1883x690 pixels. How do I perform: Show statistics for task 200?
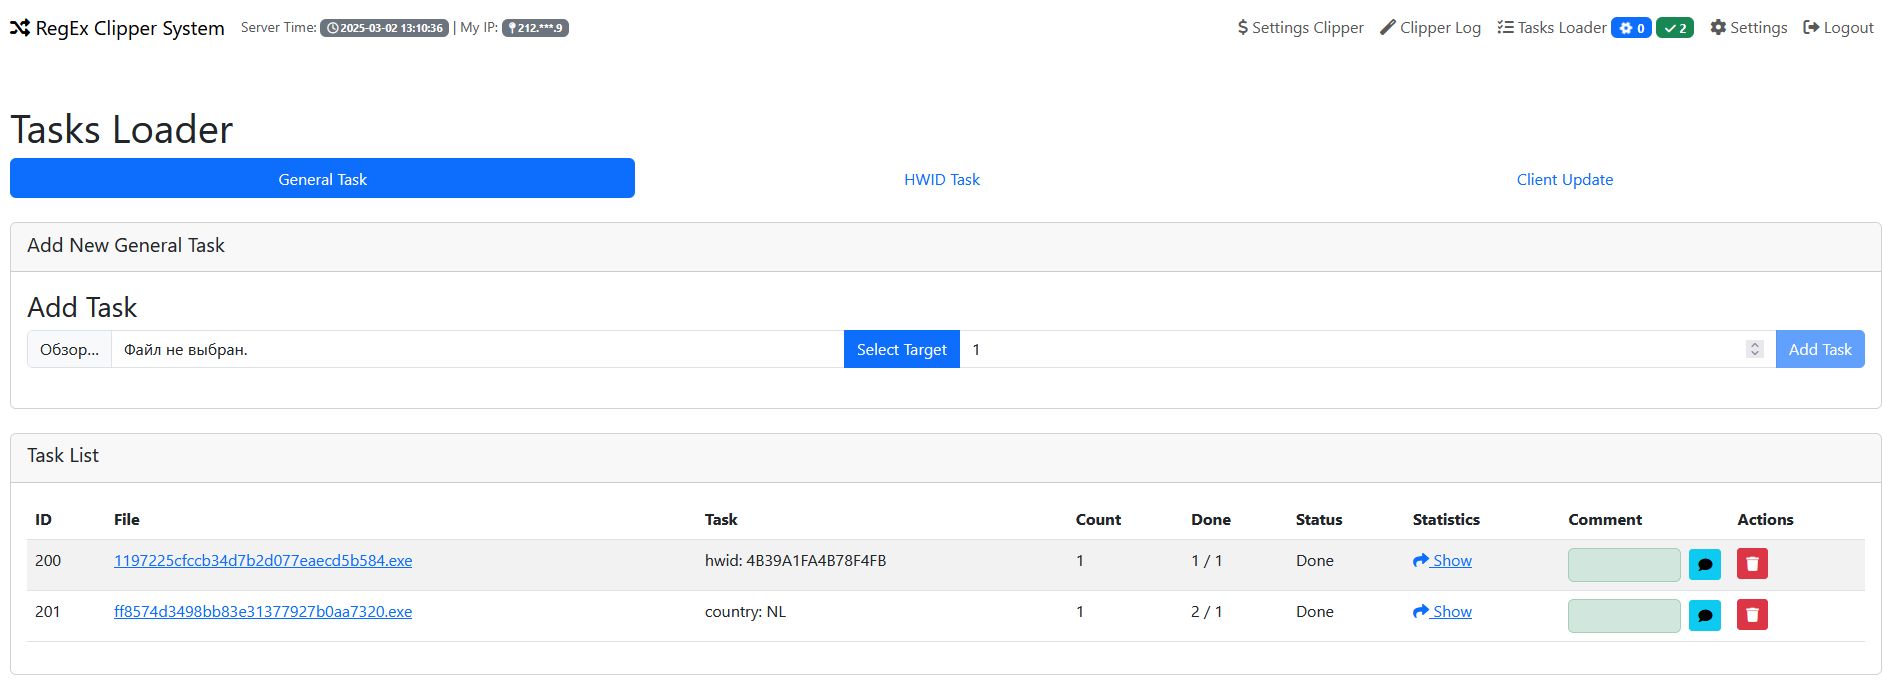1442,561
